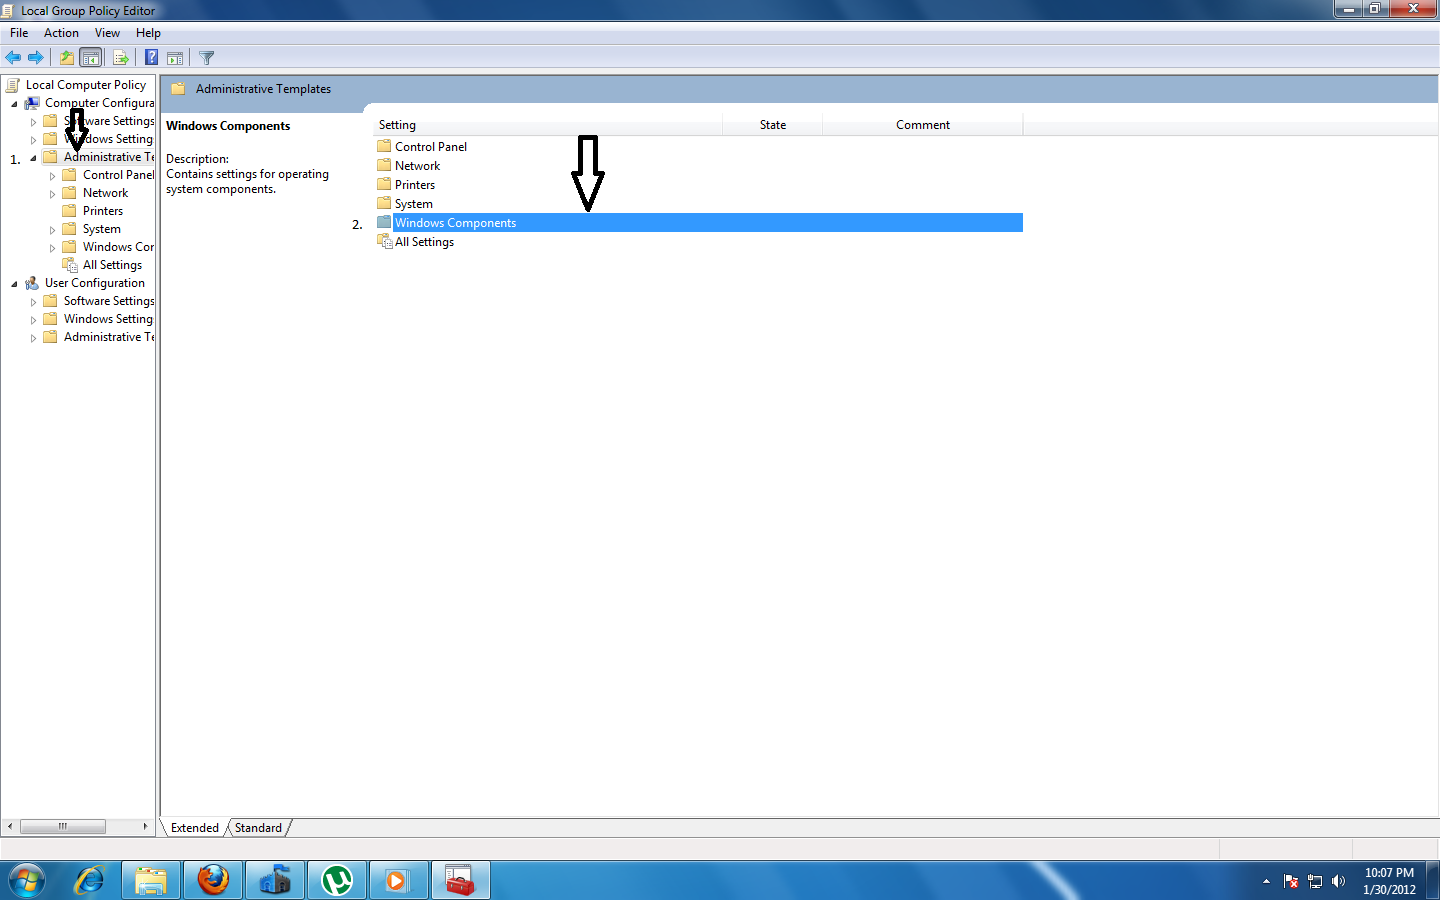Click the blue Help question-mark icon

point(151,58)
